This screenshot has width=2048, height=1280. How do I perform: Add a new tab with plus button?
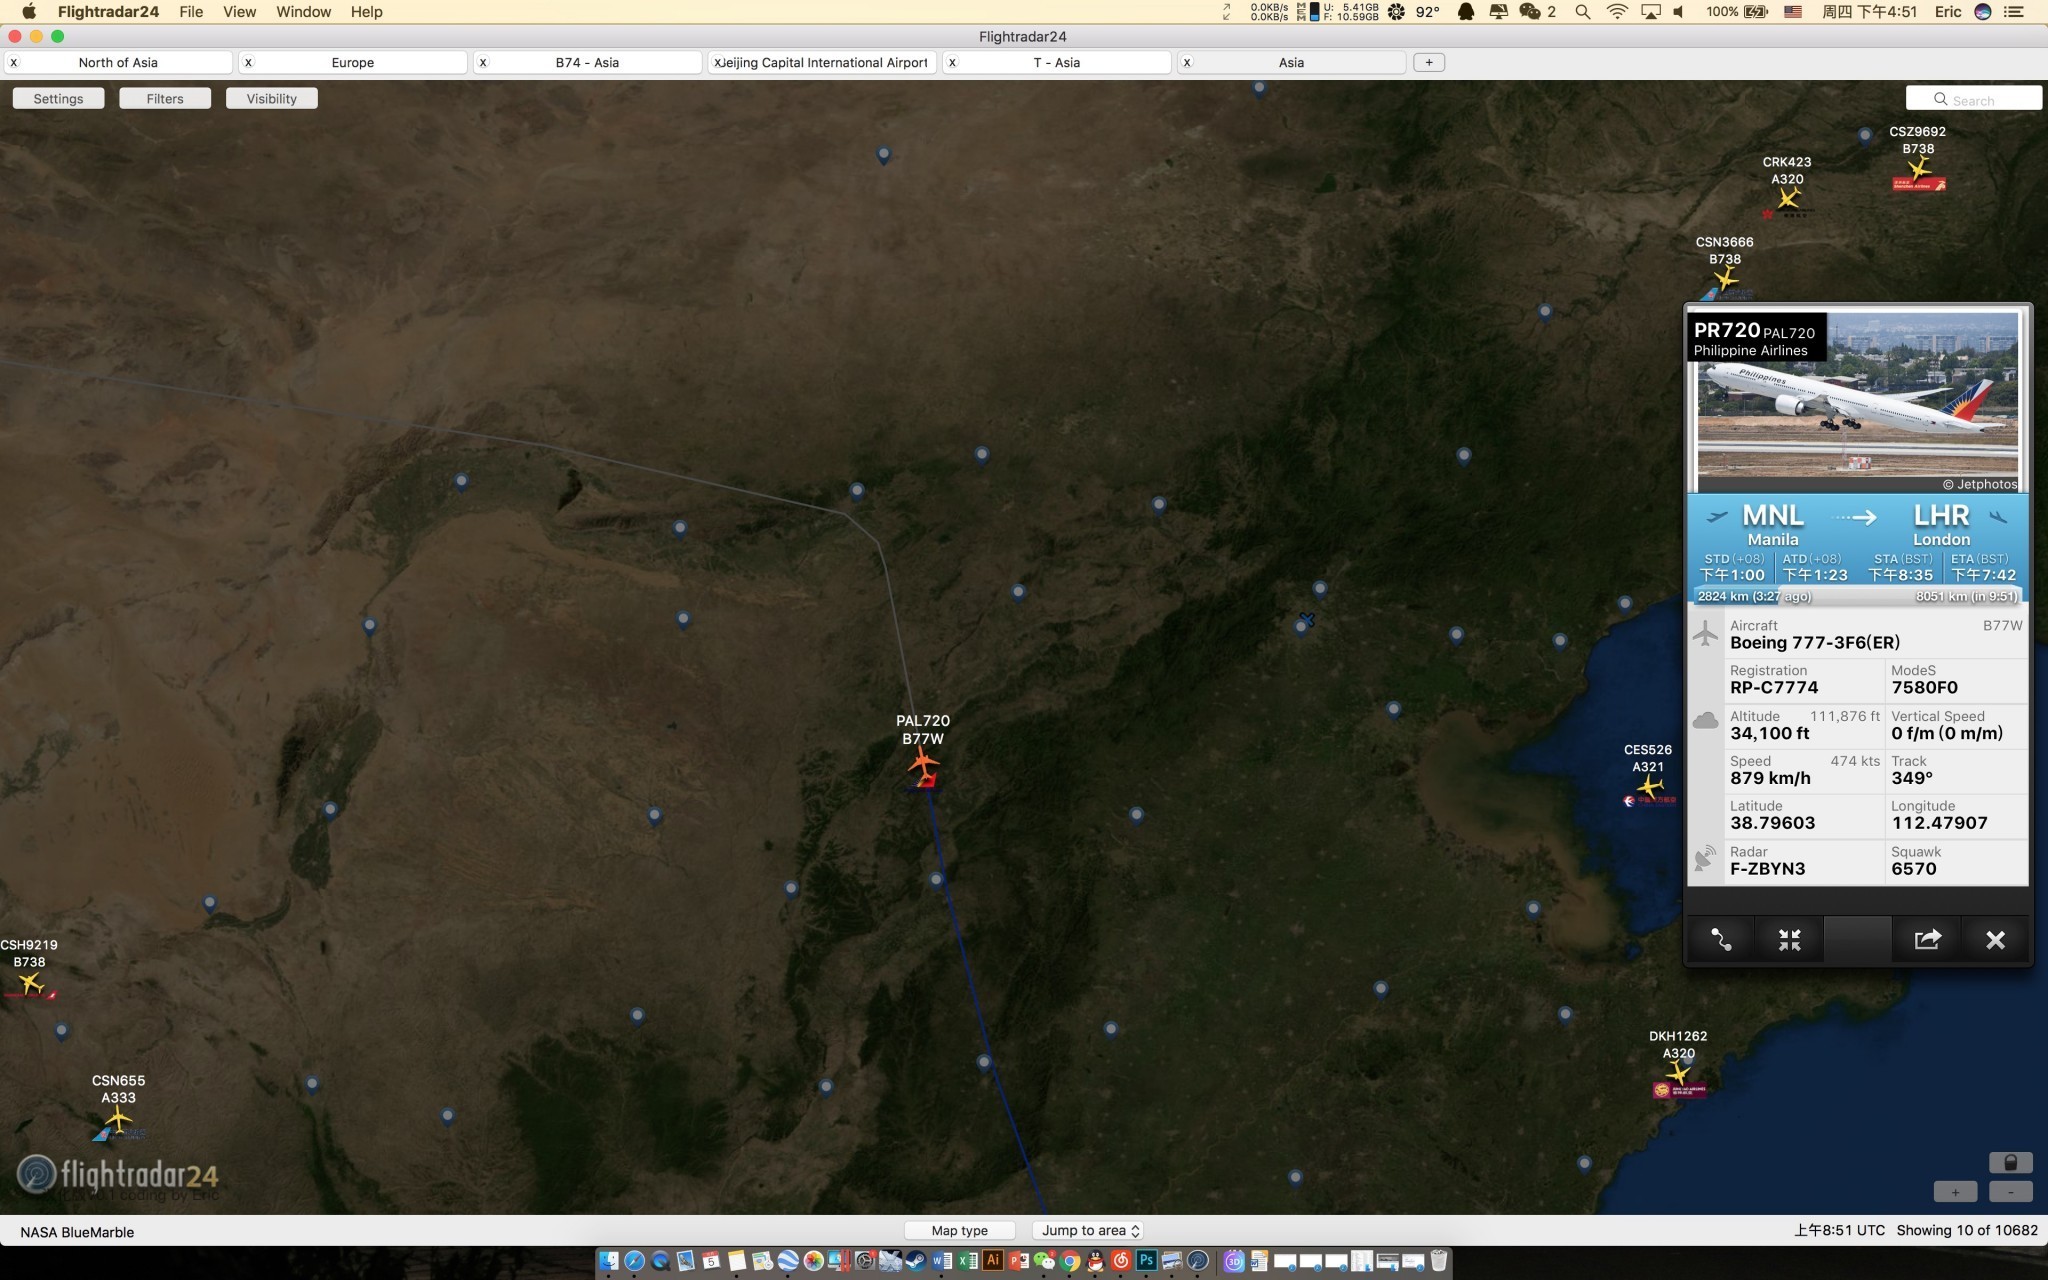(x=1429, y=62)
